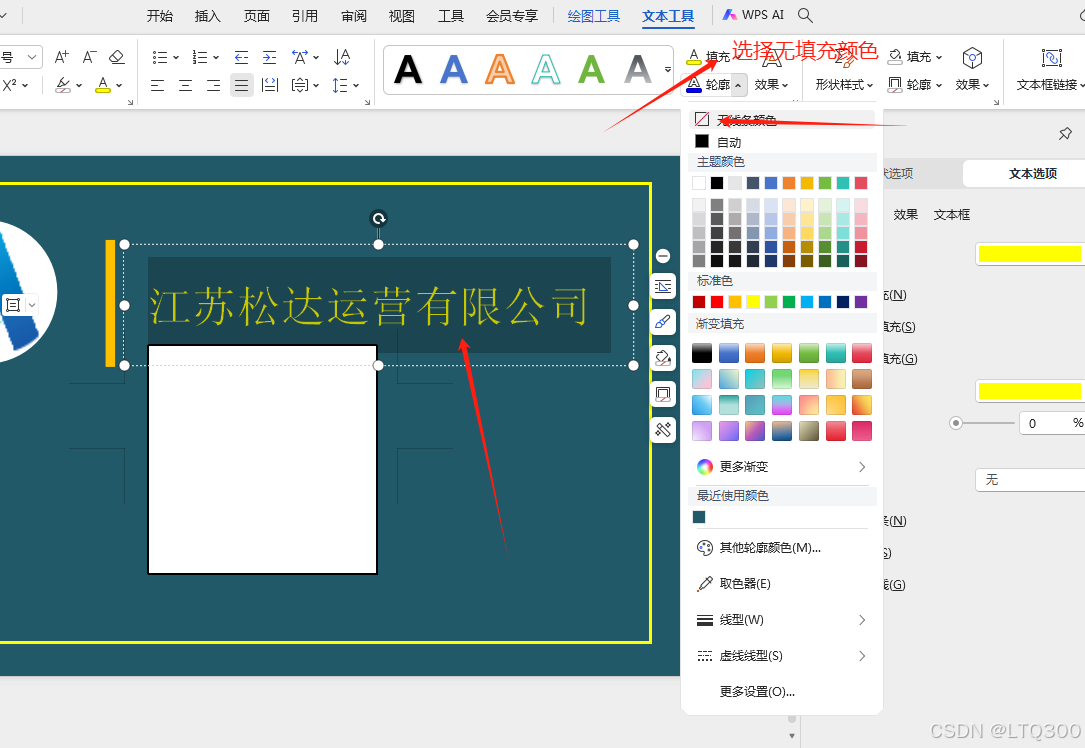Open the text outline (轮廓) dropdown arrow
The height and width of the screenshot is (748, 1085).
click(738, 85)
